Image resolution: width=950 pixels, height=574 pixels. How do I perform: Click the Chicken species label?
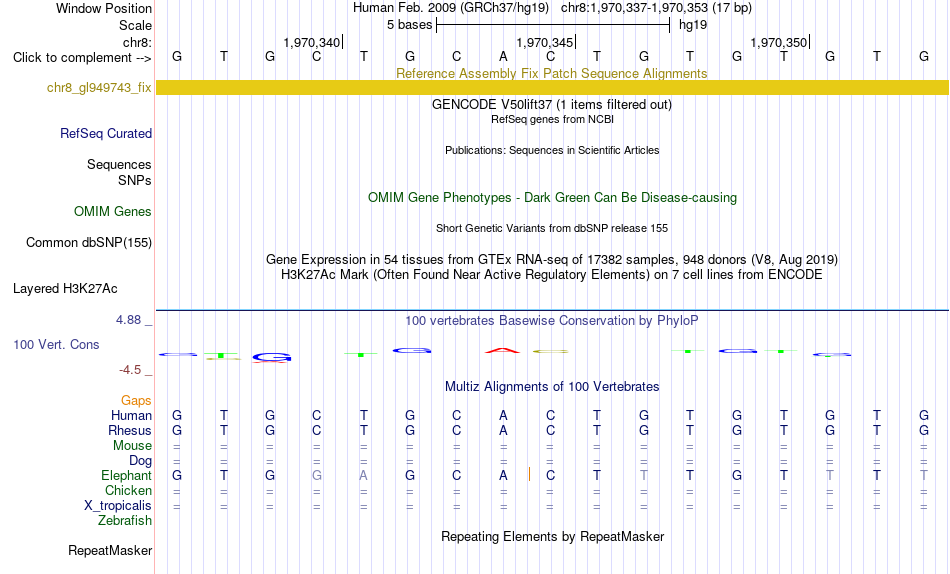(x=128, y=490)
